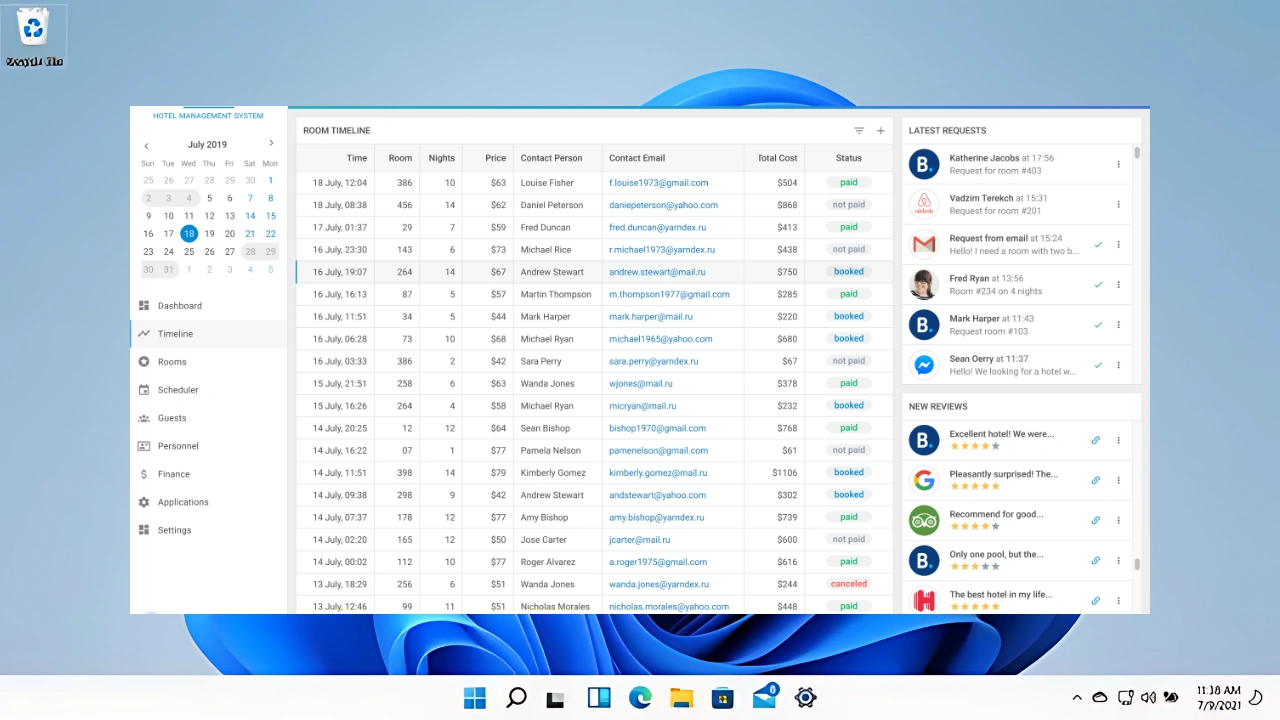Open link of "Pleasantly surprised" review
Screen dimensions: 1280x720
pyautogui.click(x=1095, y=480)
